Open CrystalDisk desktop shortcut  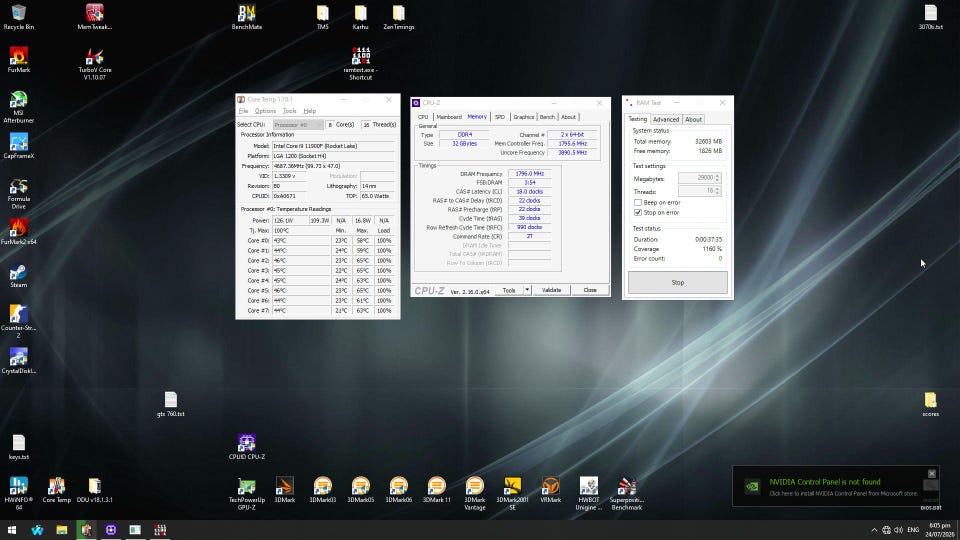tap(18, 361)
